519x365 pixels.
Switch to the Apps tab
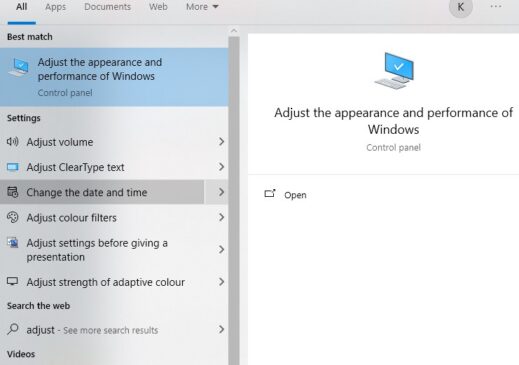[x=55, y=7]
